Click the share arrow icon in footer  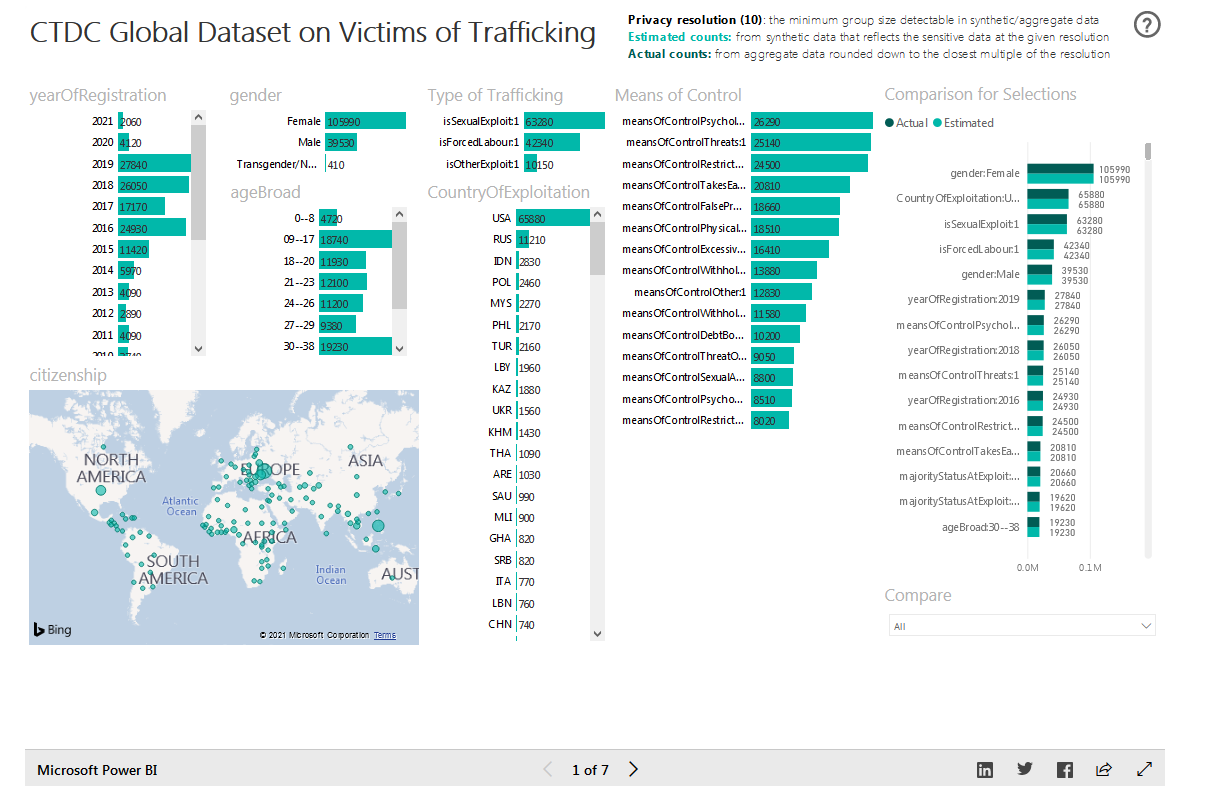1104,769
